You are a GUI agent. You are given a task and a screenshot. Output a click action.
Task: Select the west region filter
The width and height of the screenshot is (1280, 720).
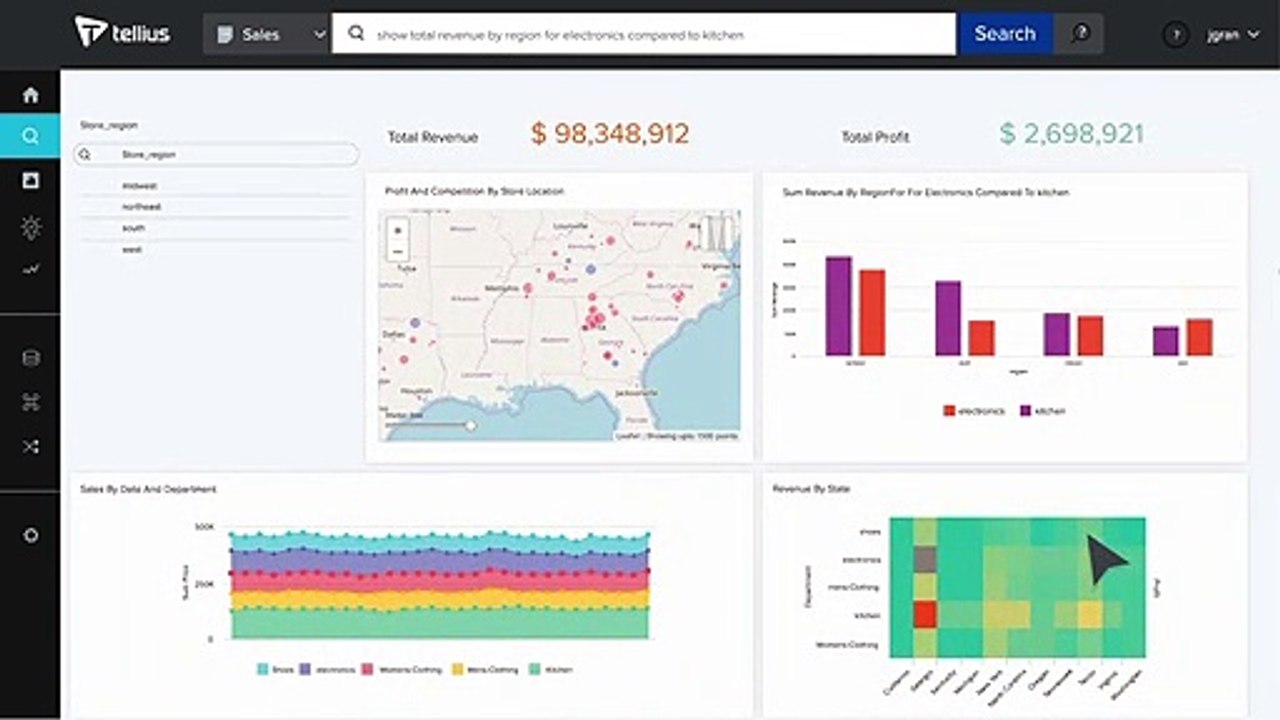(x=131, y=249)
